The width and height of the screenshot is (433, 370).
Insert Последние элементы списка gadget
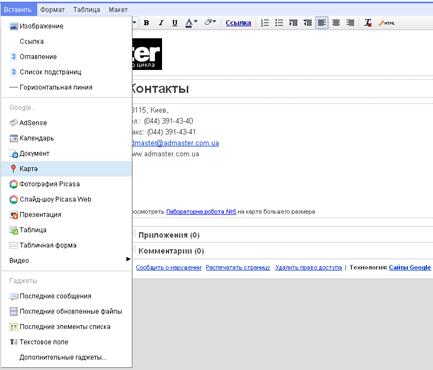(x=66, y=327)
